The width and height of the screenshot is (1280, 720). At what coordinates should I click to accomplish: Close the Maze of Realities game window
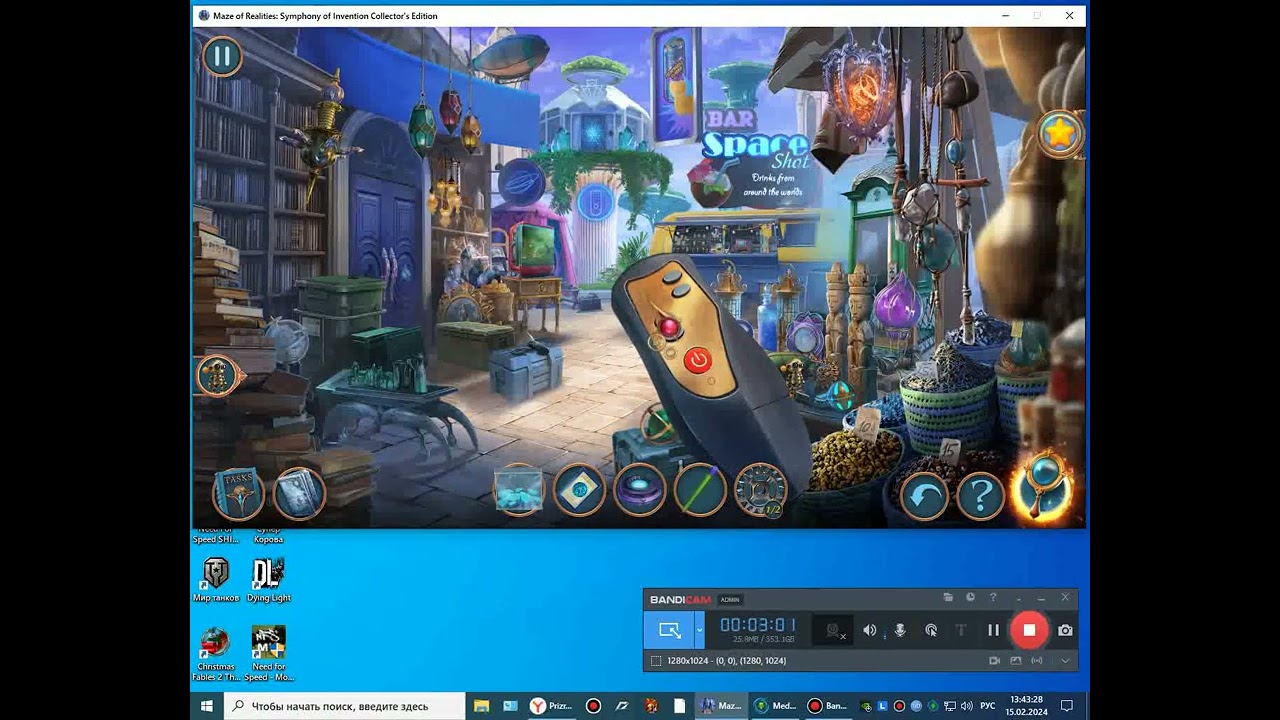point(1069,15)
